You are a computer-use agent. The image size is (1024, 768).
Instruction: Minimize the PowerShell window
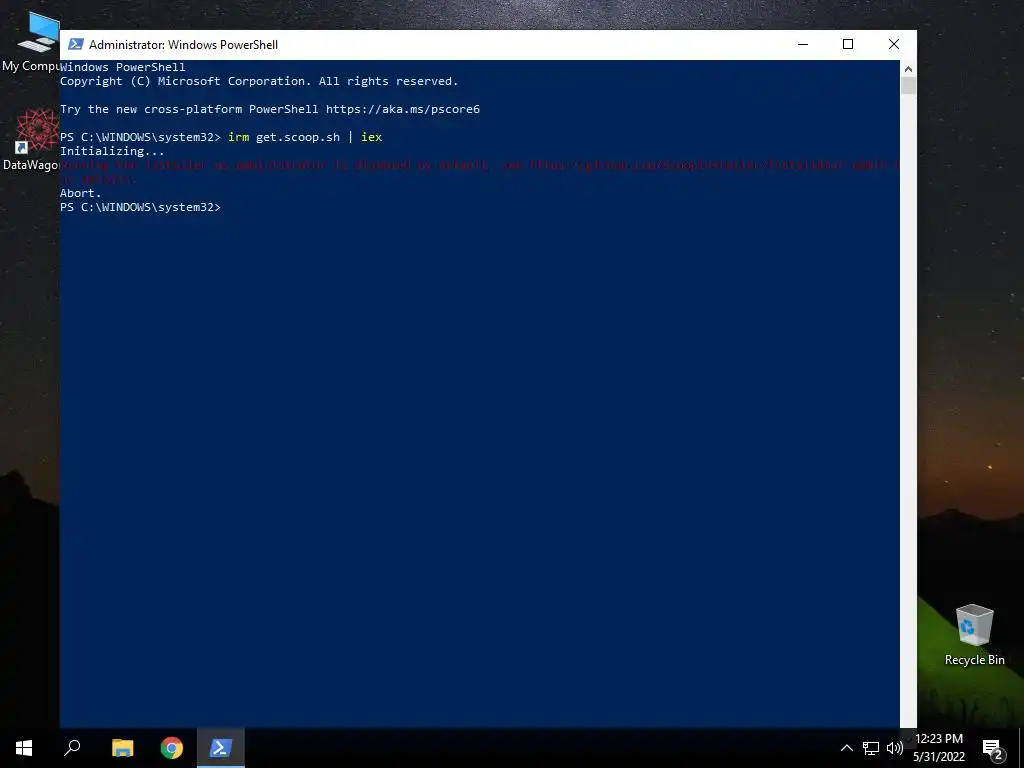tap(803, 44)
